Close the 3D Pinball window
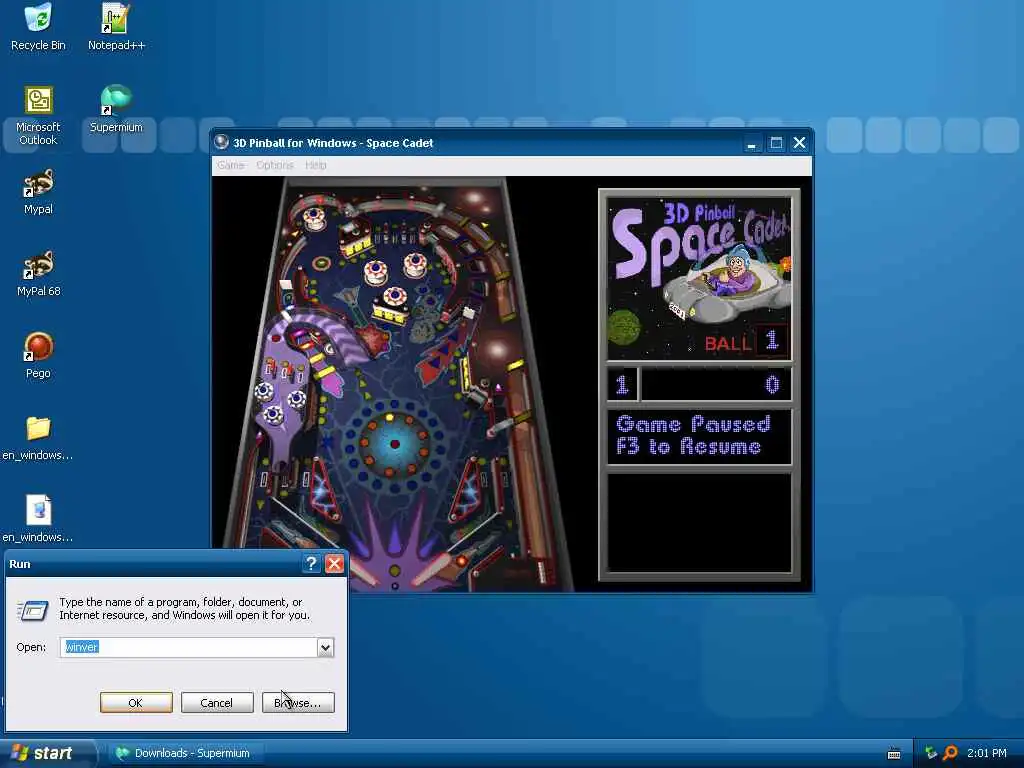The height and width of the screenshot is (768, 1024). click(799, 143)
